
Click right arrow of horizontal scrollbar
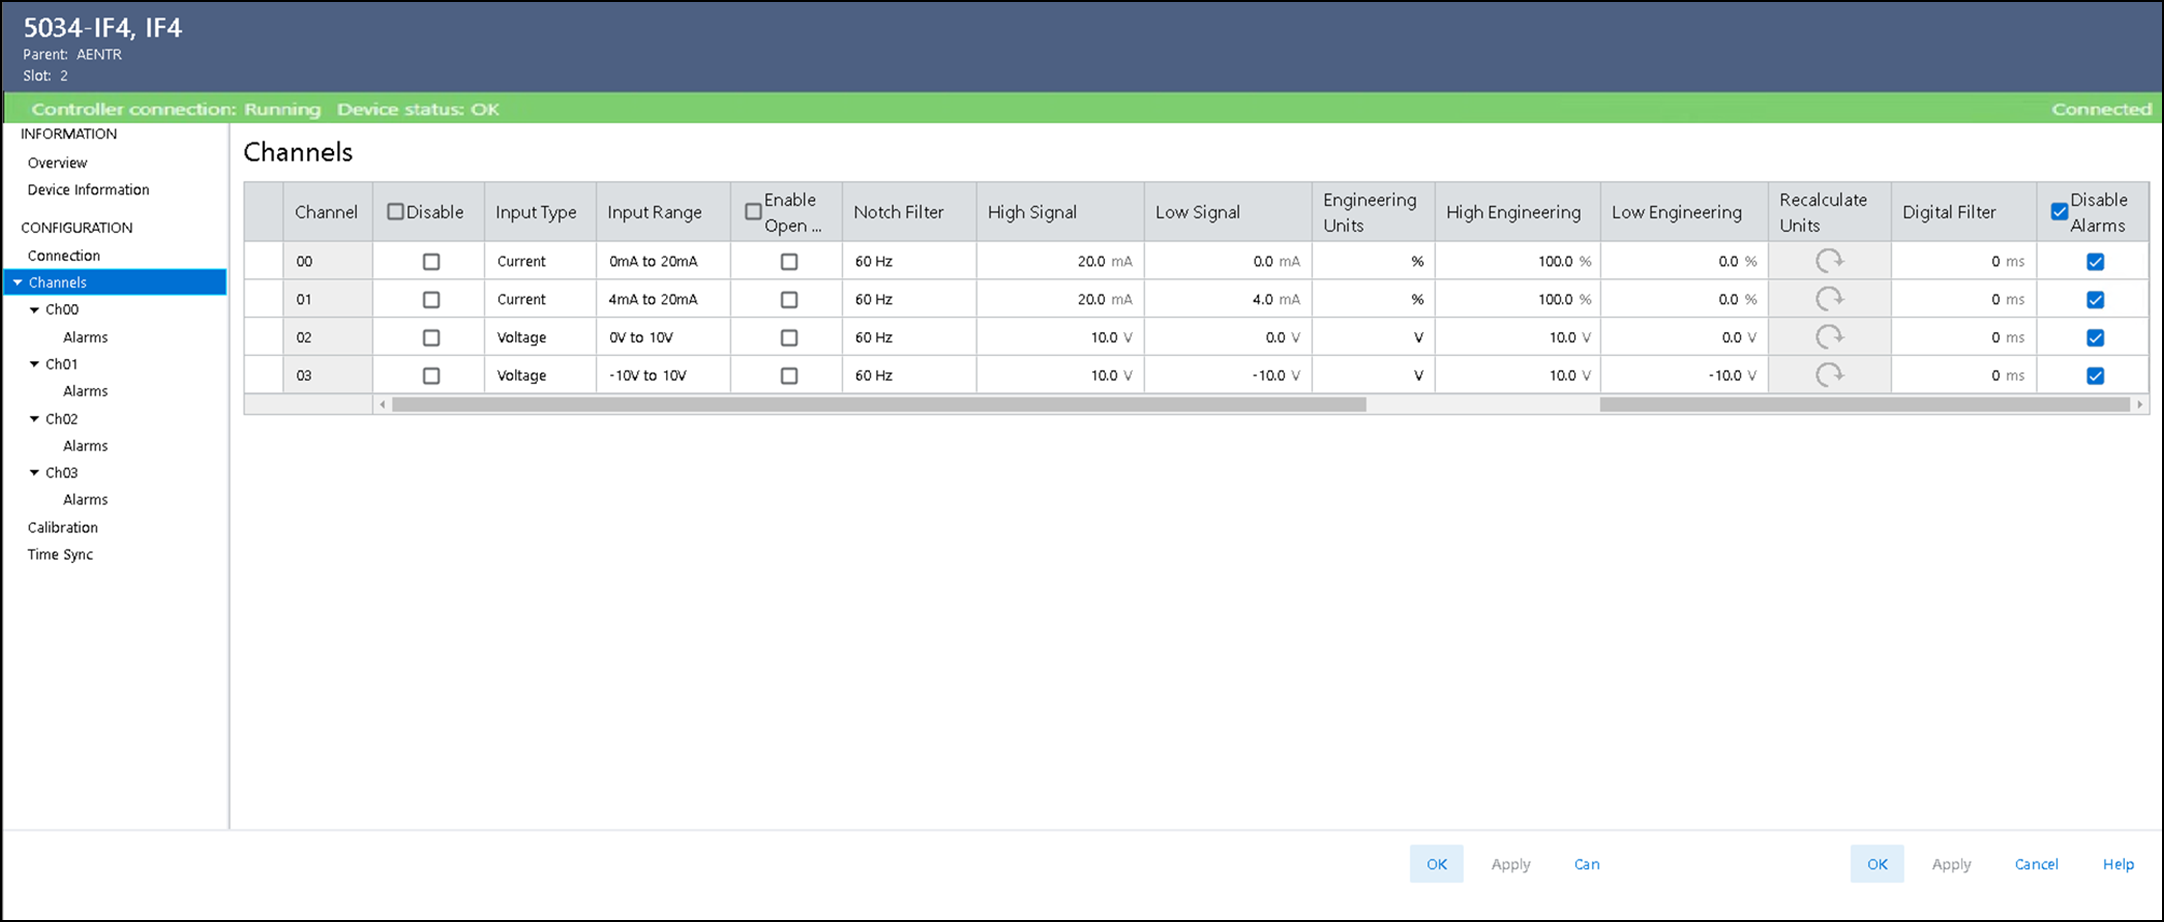click(x=2139, y=405)
